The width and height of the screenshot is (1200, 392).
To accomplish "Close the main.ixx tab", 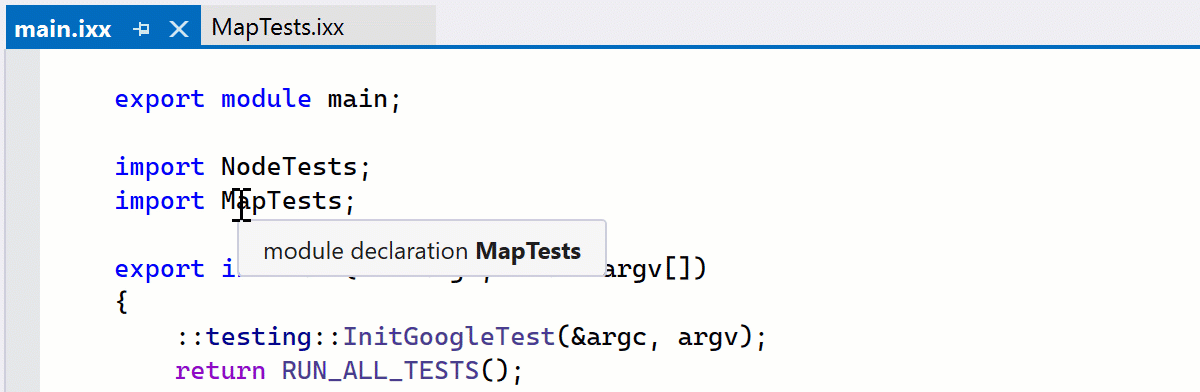I will pyautogui.click(x=179, y=28).
